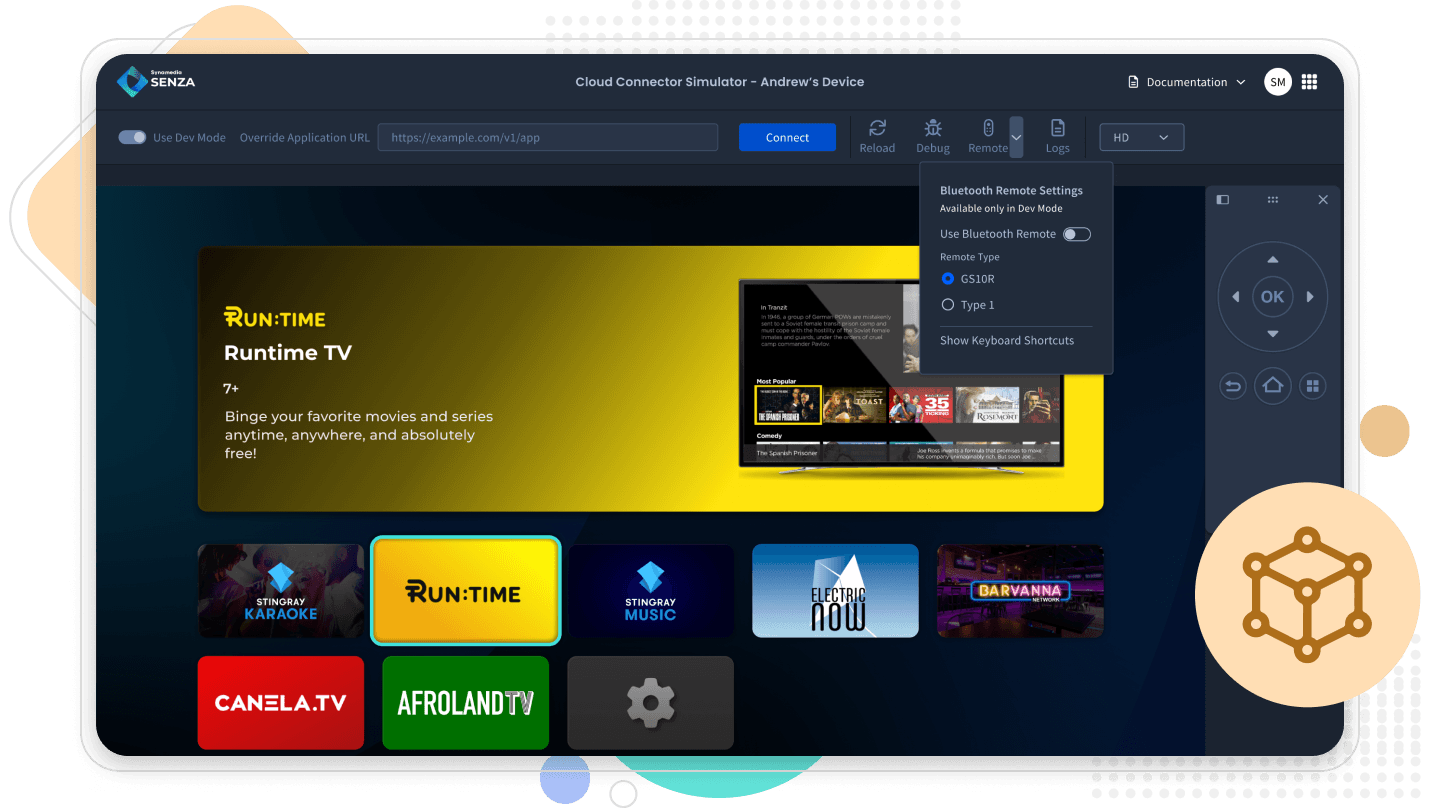Click the remote panel drag handle
The width and height of the screenshot is (1440, 810).
click(x=1273, y=200)
